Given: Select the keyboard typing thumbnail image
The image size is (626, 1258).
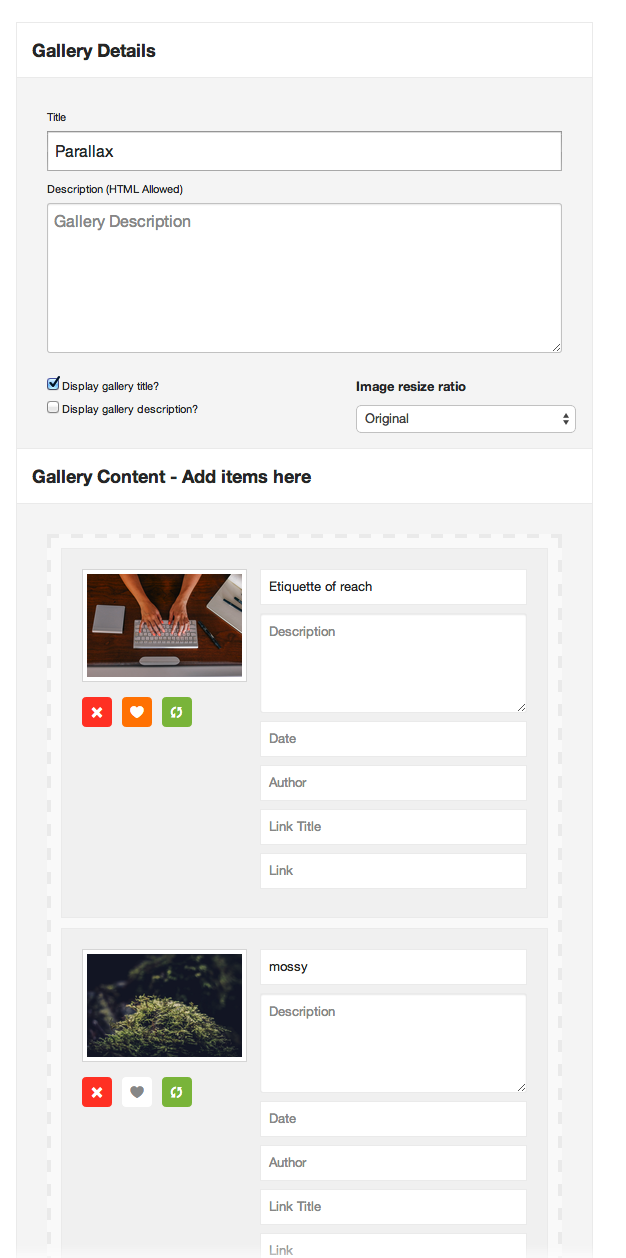Looking at the screenshot, I should [164, 626].
